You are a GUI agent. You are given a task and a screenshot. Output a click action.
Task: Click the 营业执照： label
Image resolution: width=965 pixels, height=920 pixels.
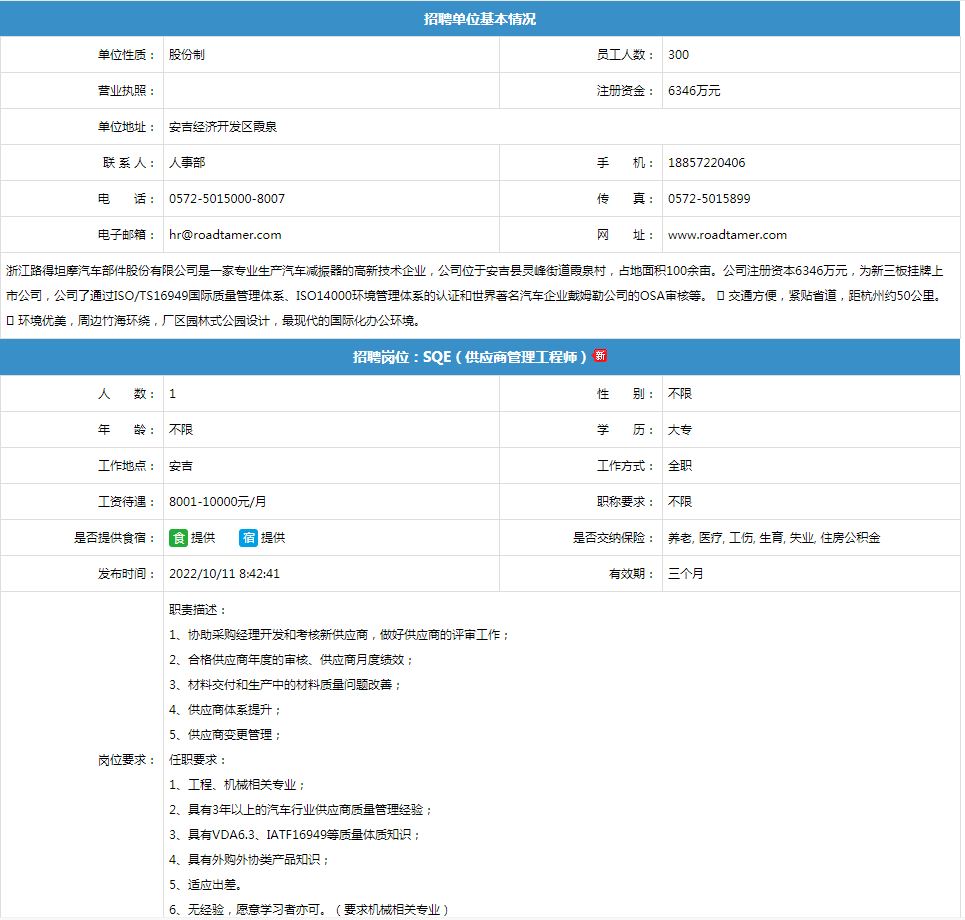(x=127, y=90)
